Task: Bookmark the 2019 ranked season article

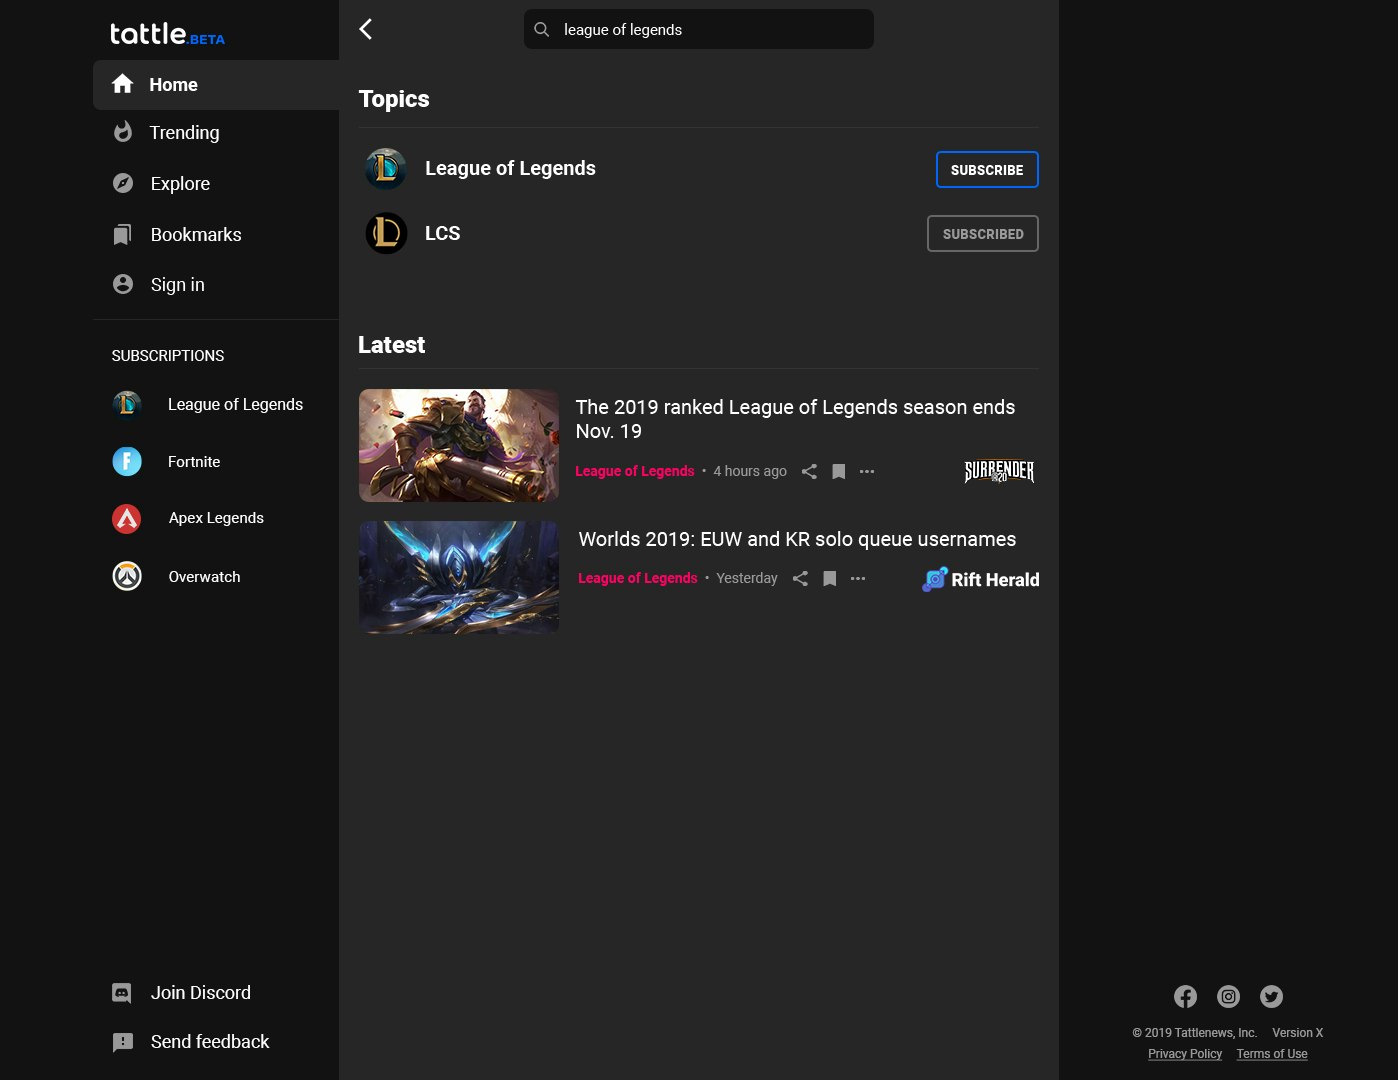Action: pyautogui.click(x=839, y=471)
